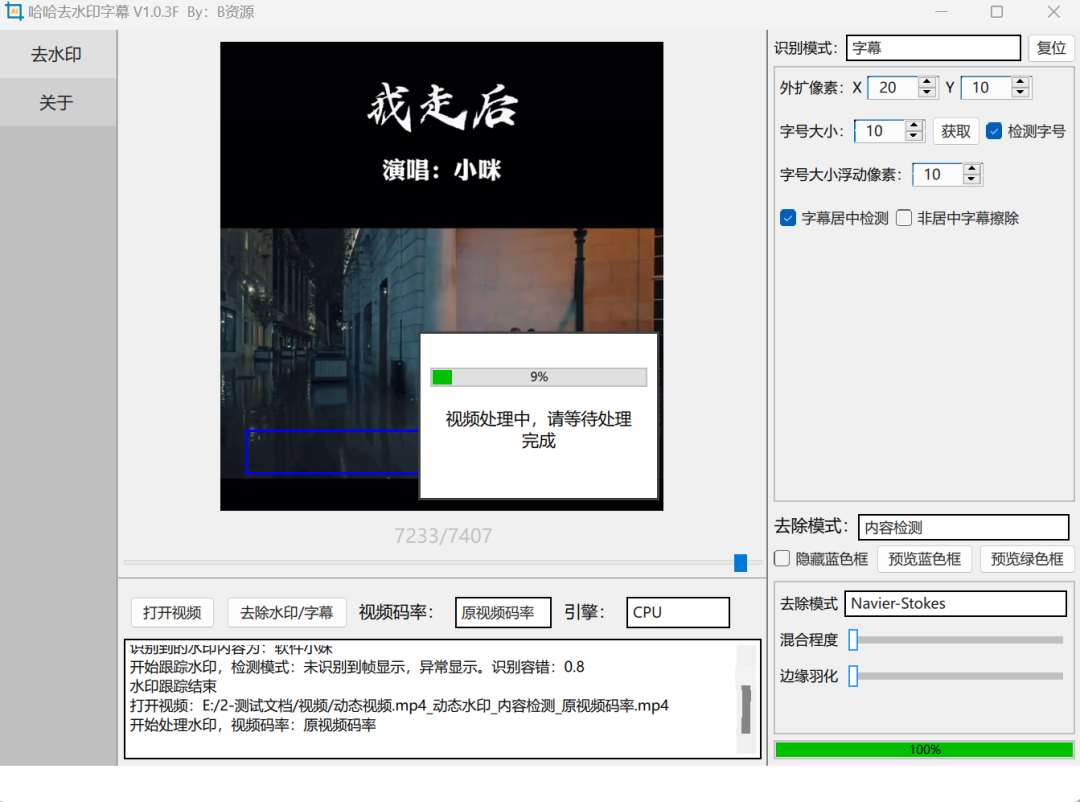Enable 非居中字幕擦除
This screenshot has height=802, width=1080.
(x=903, y=217)
